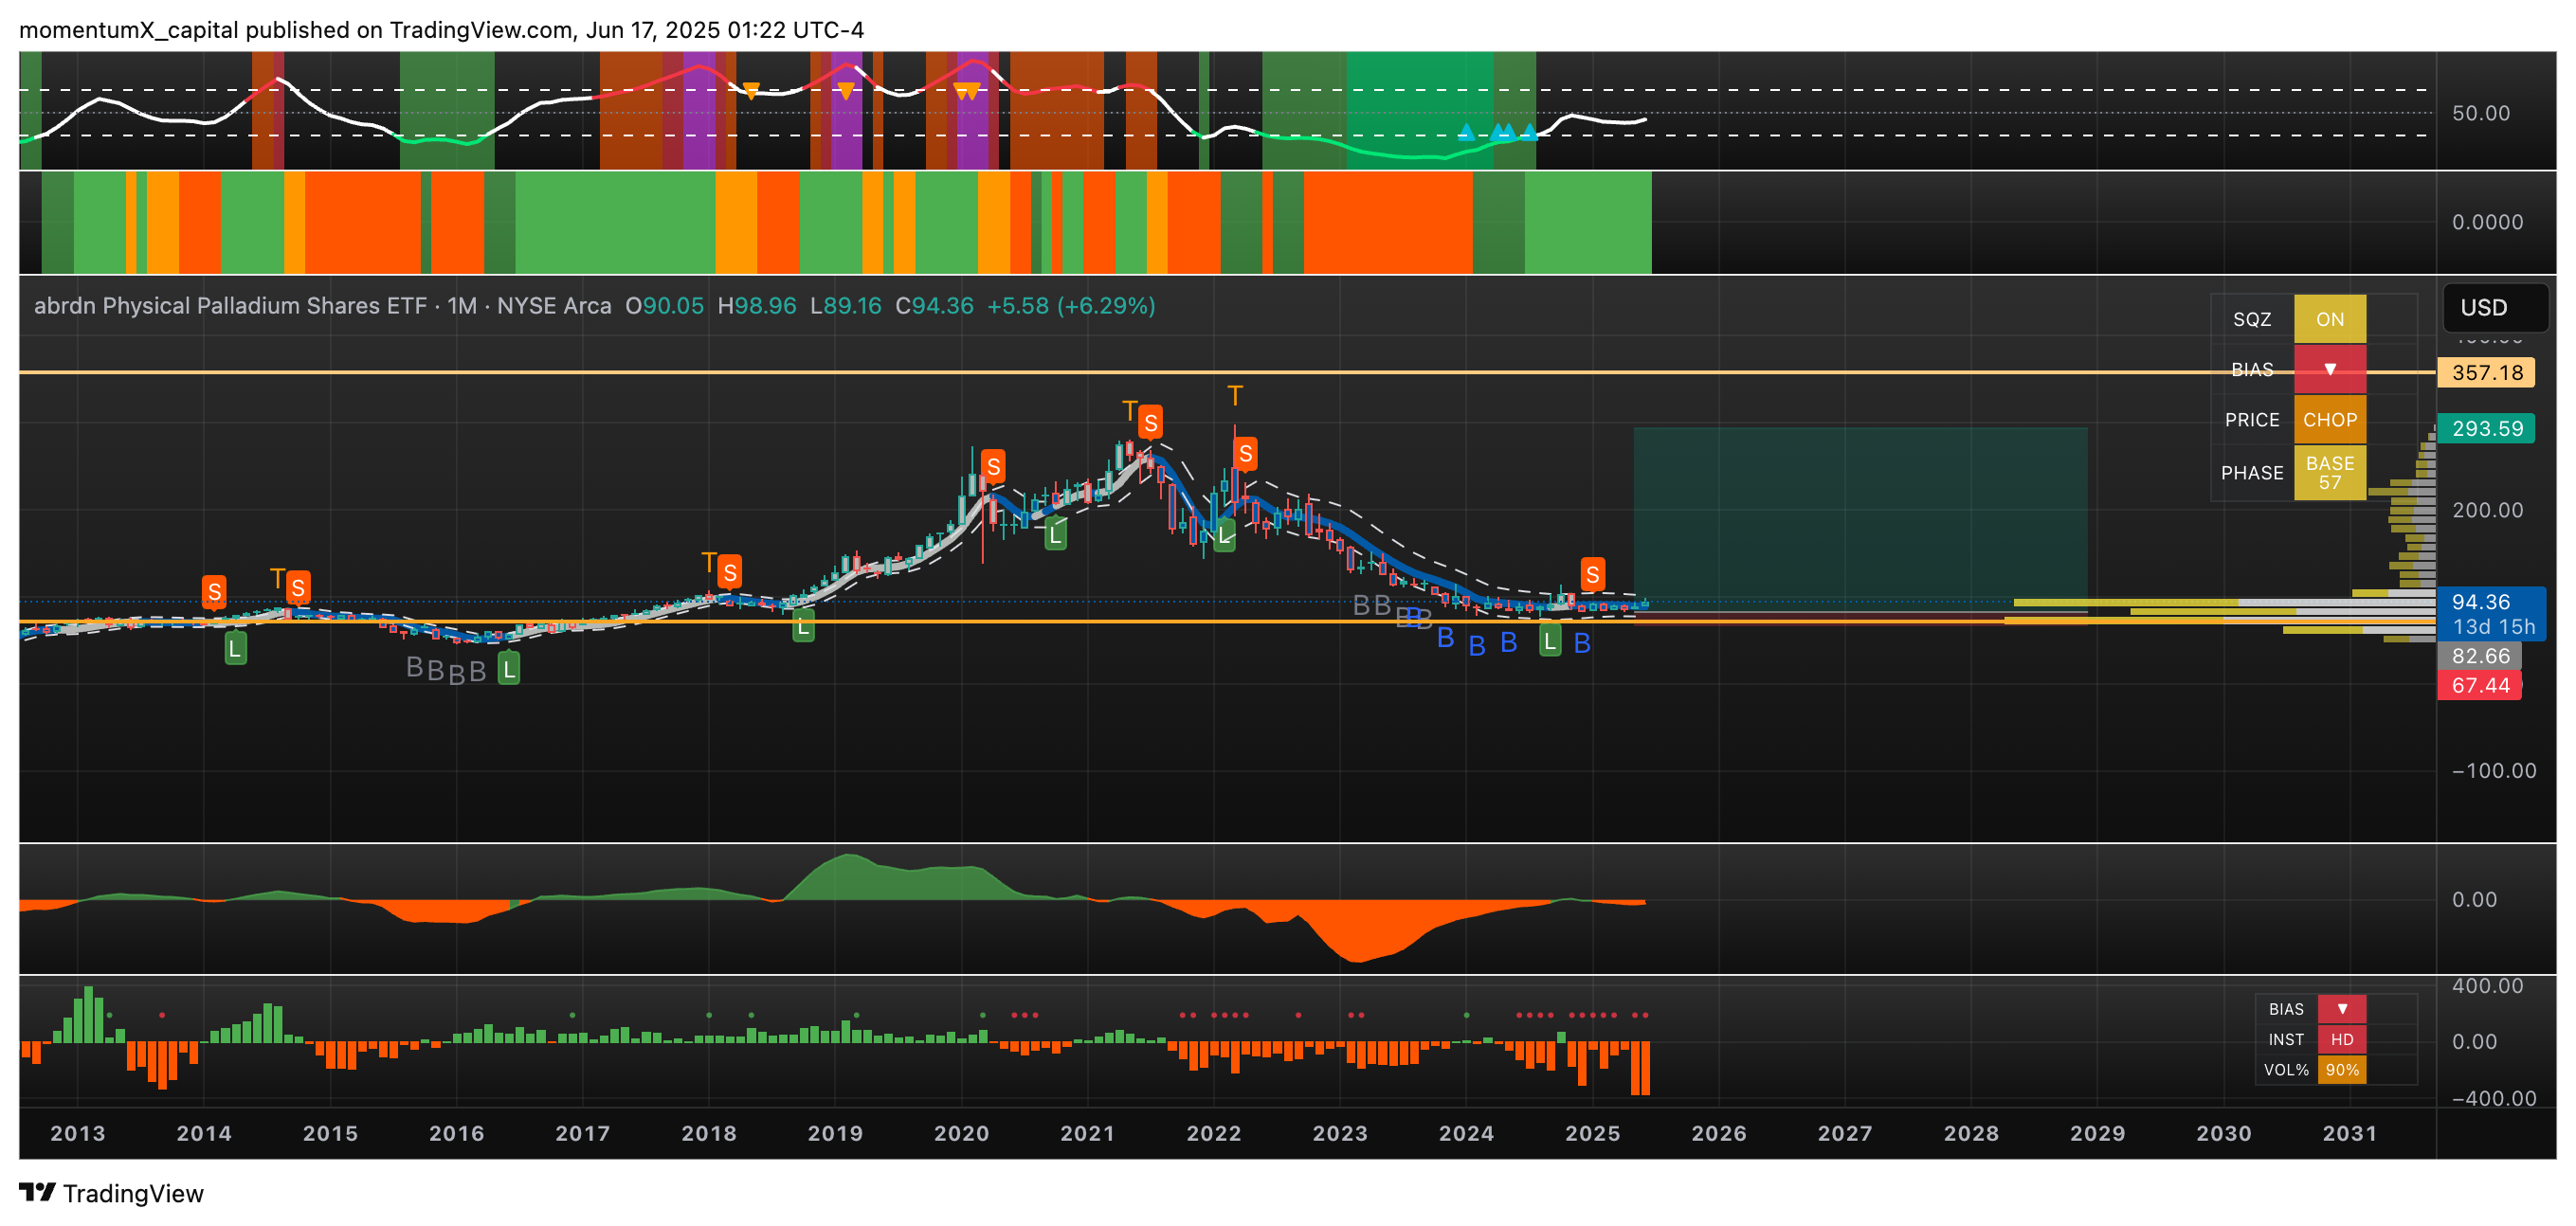Click the orange S marker above 2025 candles
This screenshot has height=1226, width=2576.
(x=1592, y=575)
